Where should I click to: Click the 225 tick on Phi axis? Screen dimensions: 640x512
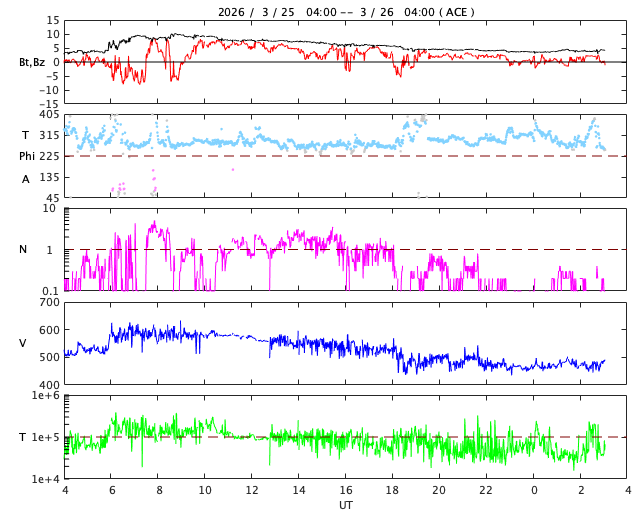coord(48,156)
